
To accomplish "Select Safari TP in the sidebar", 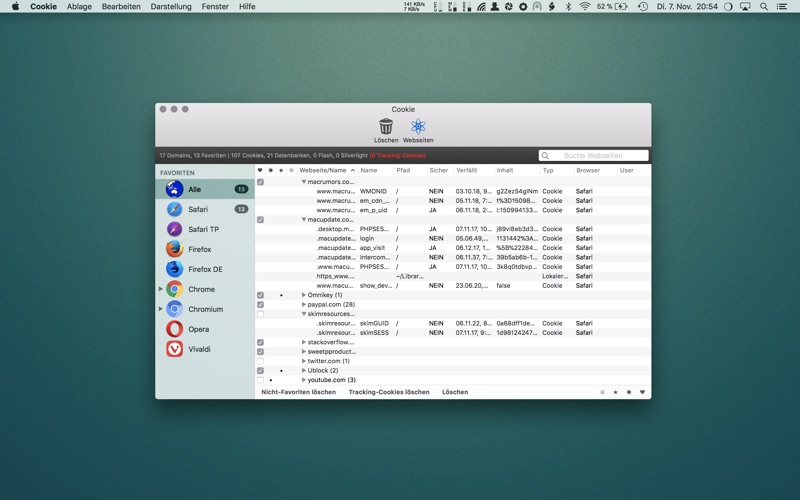I will (204, 229).
